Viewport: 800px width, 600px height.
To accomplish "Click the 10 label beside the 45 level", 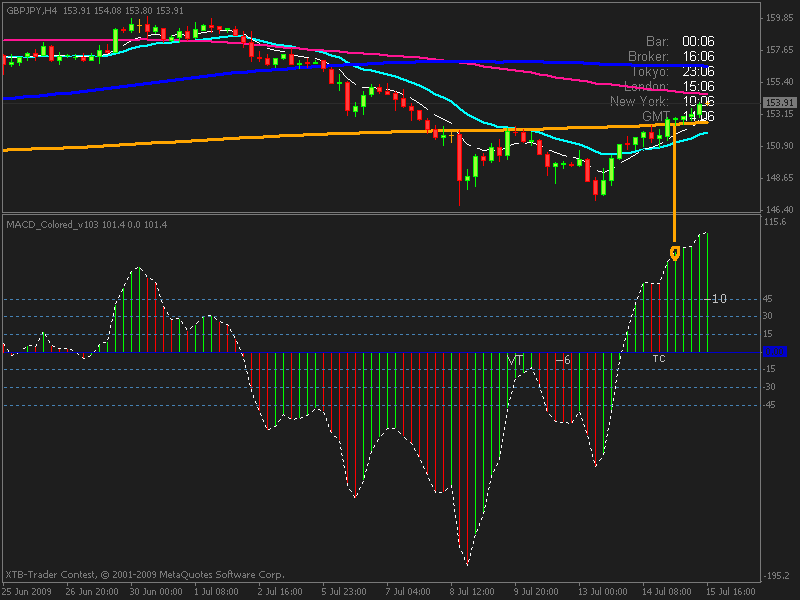I will pos(719,299).
